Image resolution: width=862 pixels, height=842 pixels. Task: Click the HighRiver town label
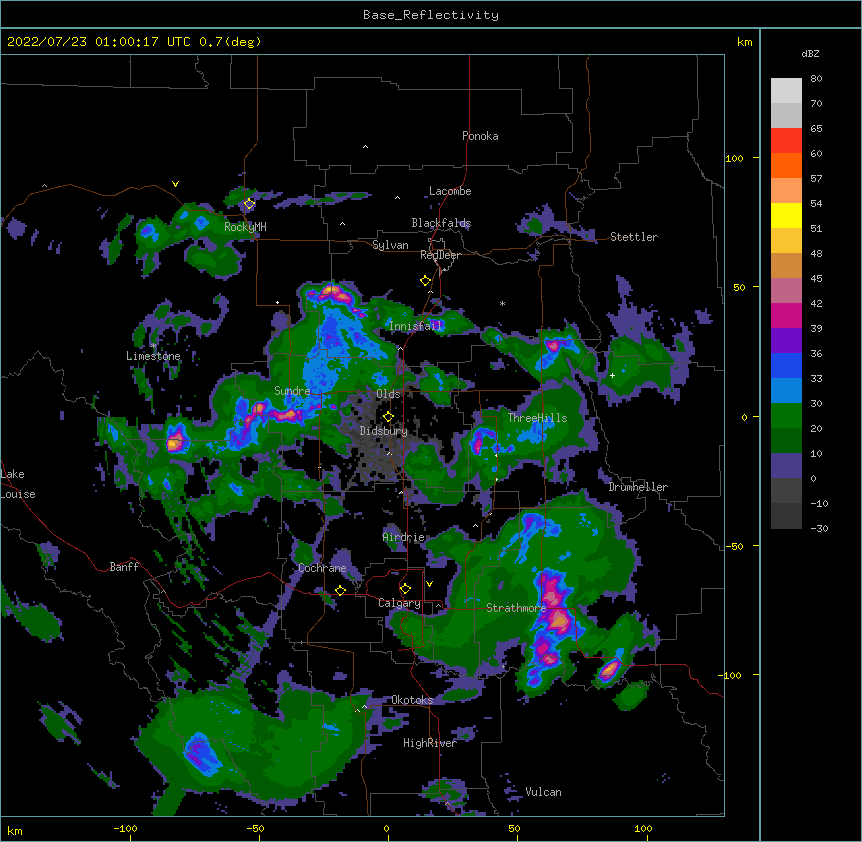coord(430,743)
